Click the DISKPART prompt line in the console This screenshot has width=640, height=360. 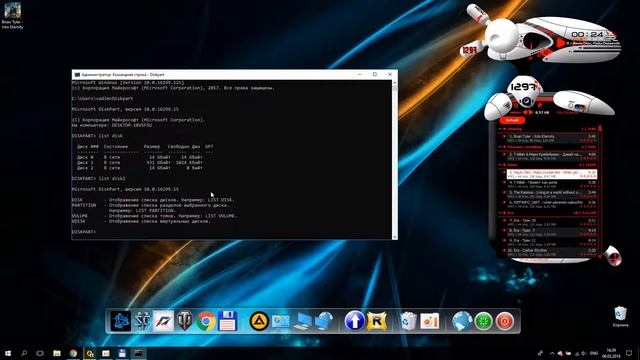tap(84, 232)
